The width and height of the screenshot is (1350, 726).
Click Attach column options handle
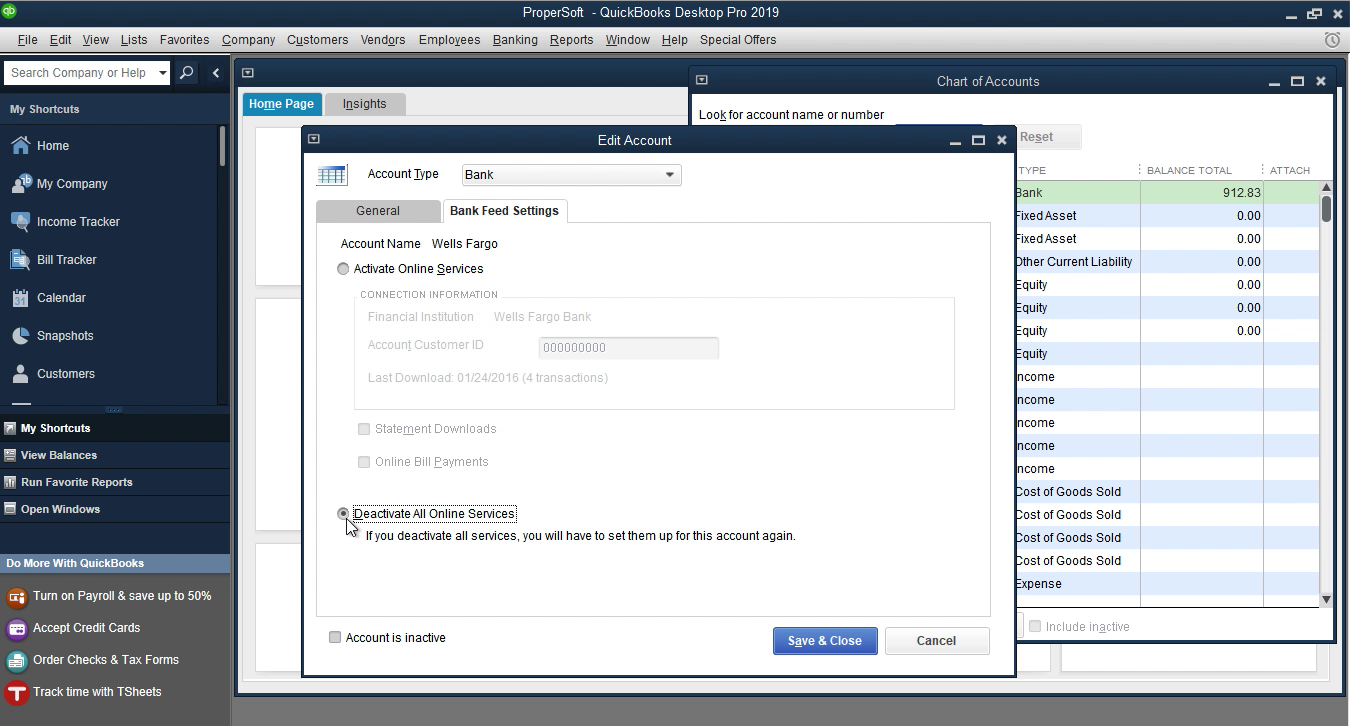1262,170
